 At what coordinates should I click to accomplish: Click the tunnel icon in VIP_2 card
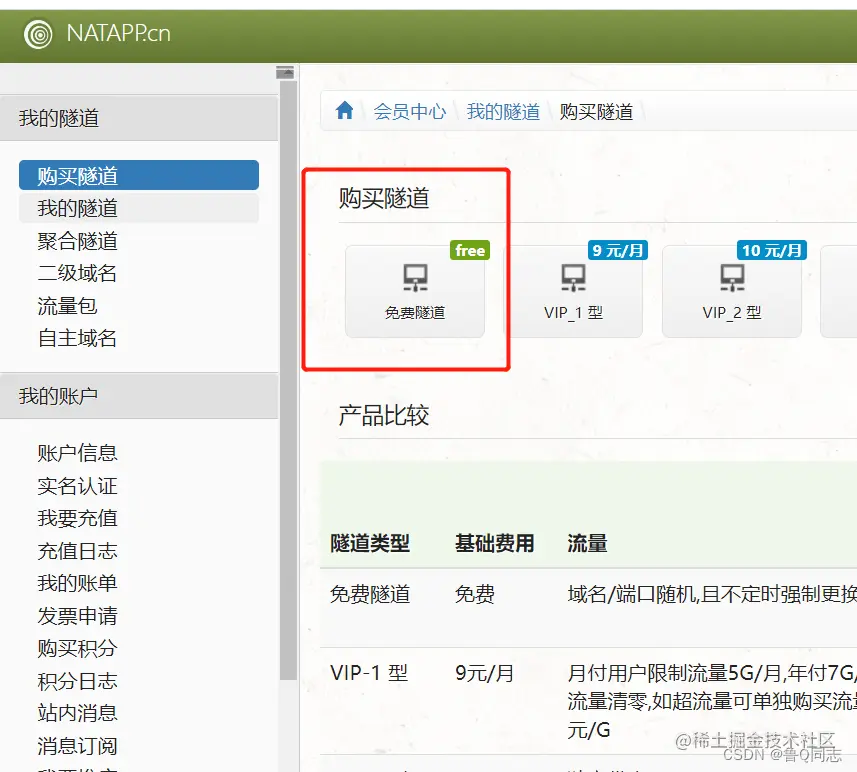point(732,278)
